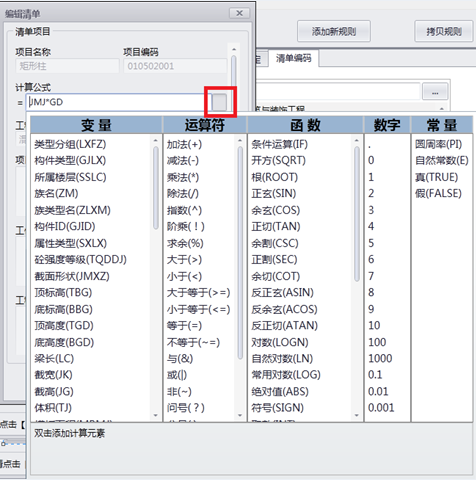Click up arrow of 运算符 list scrollbar
The height and width of the screenshot is (480, 476).
pyautogui.click(x=240, y=141)
